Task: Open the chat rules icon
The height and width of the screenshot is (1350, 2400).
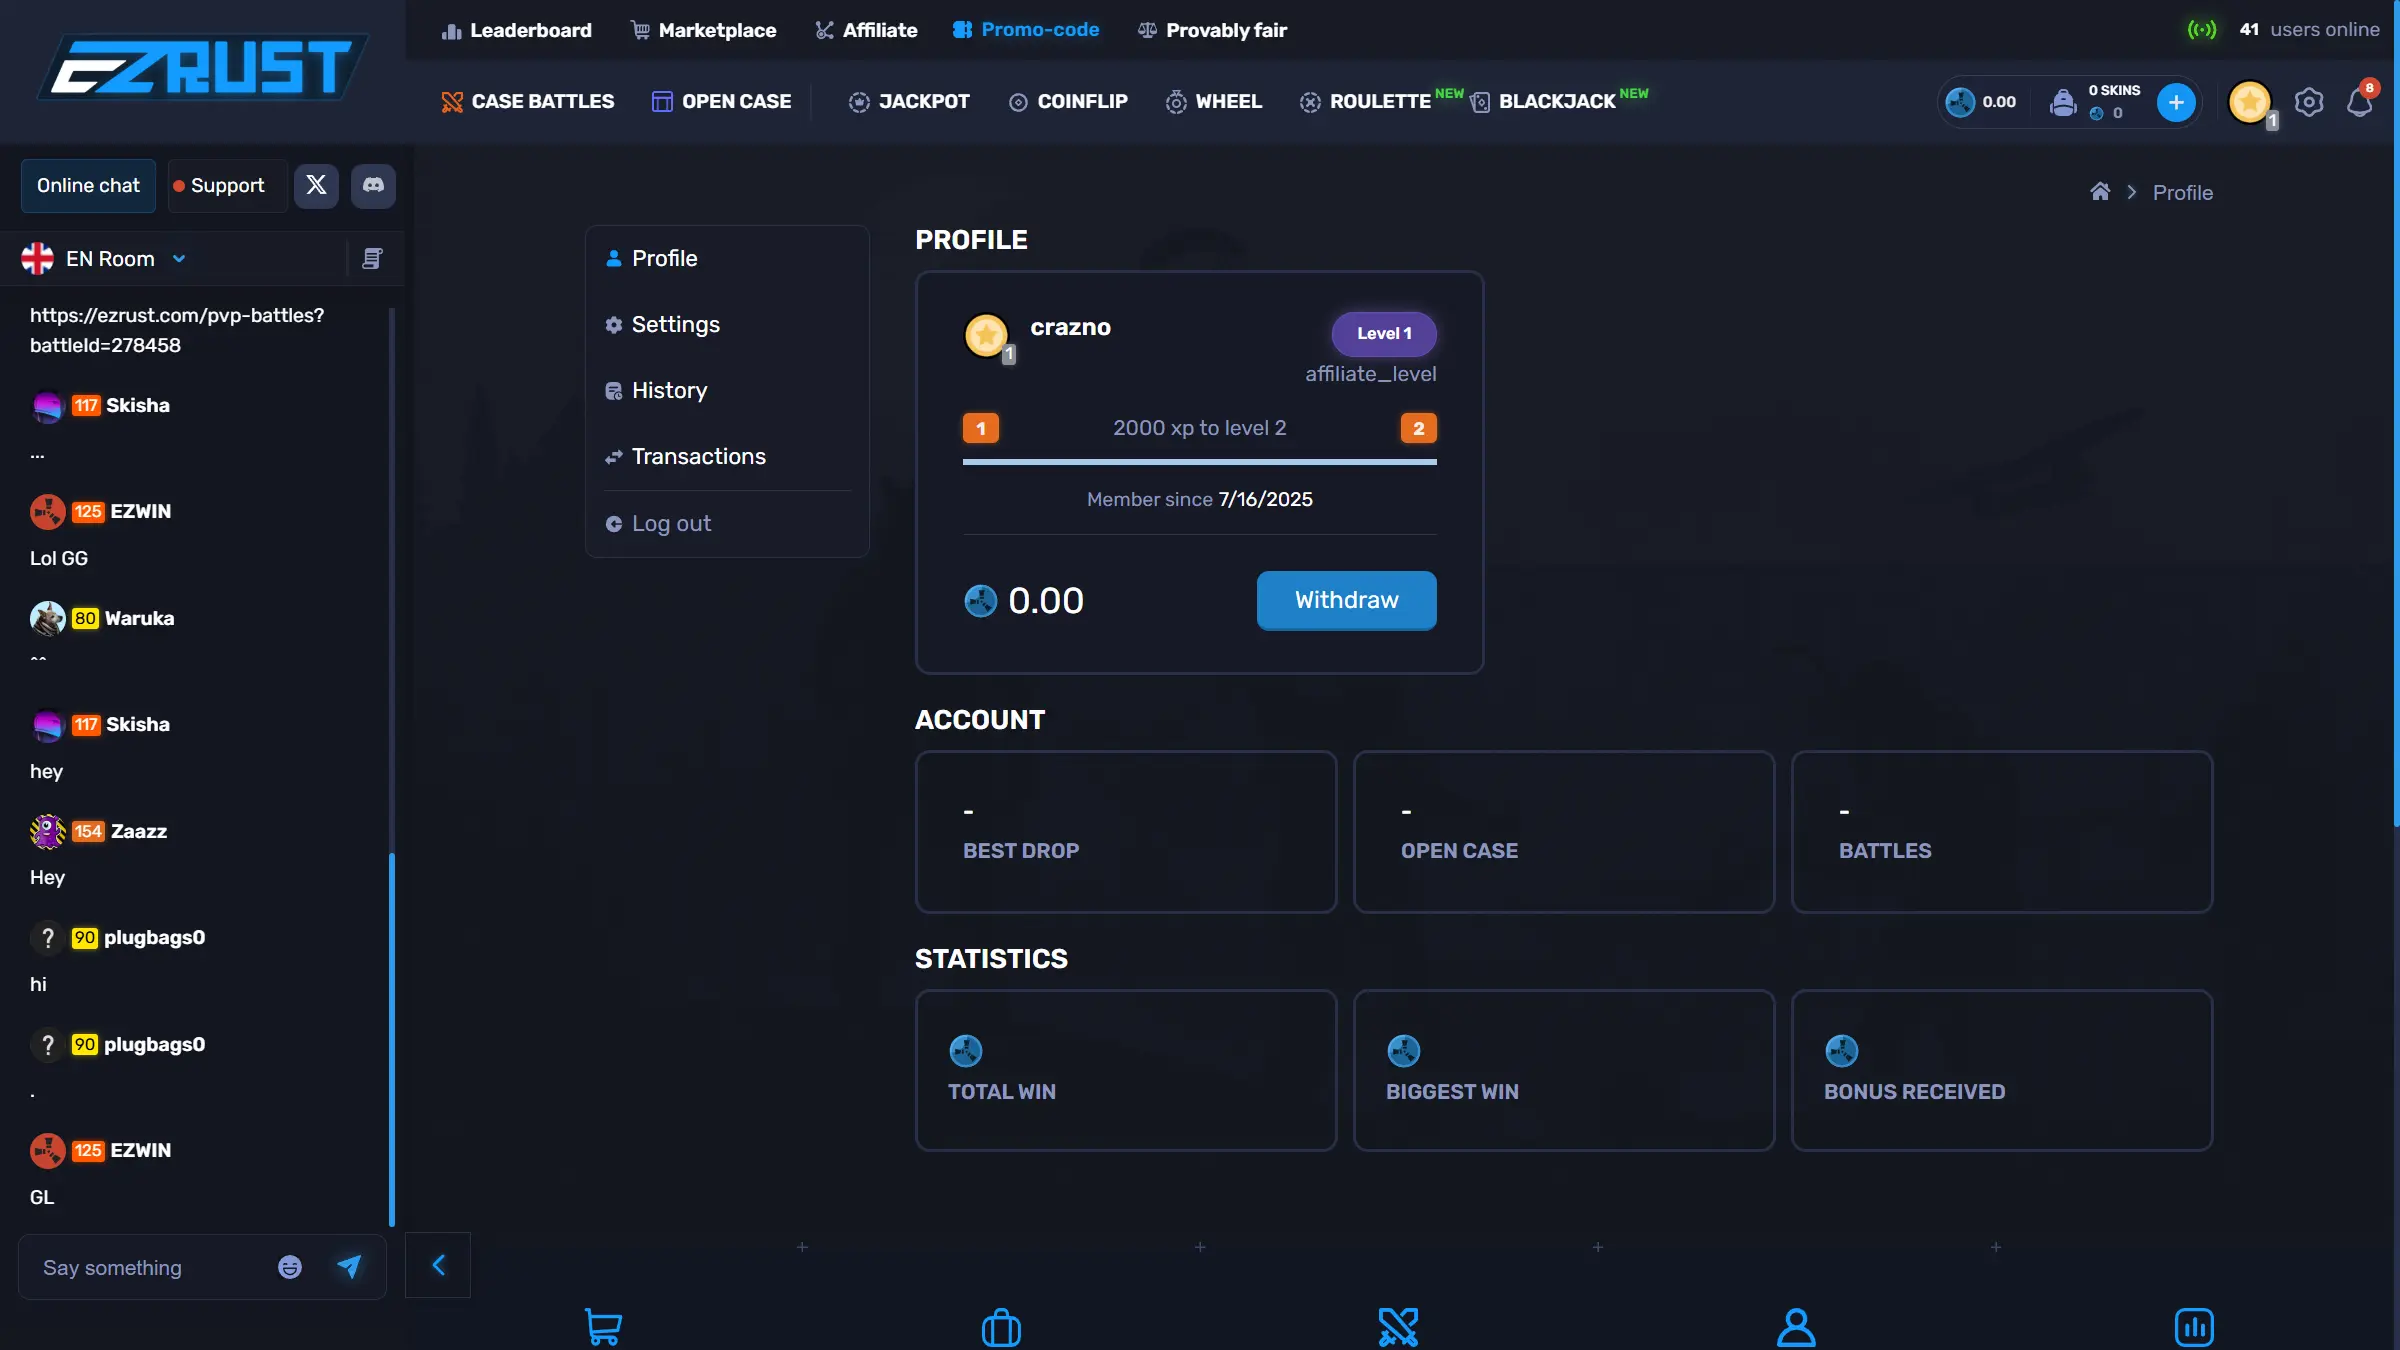Action: [372, 258]
